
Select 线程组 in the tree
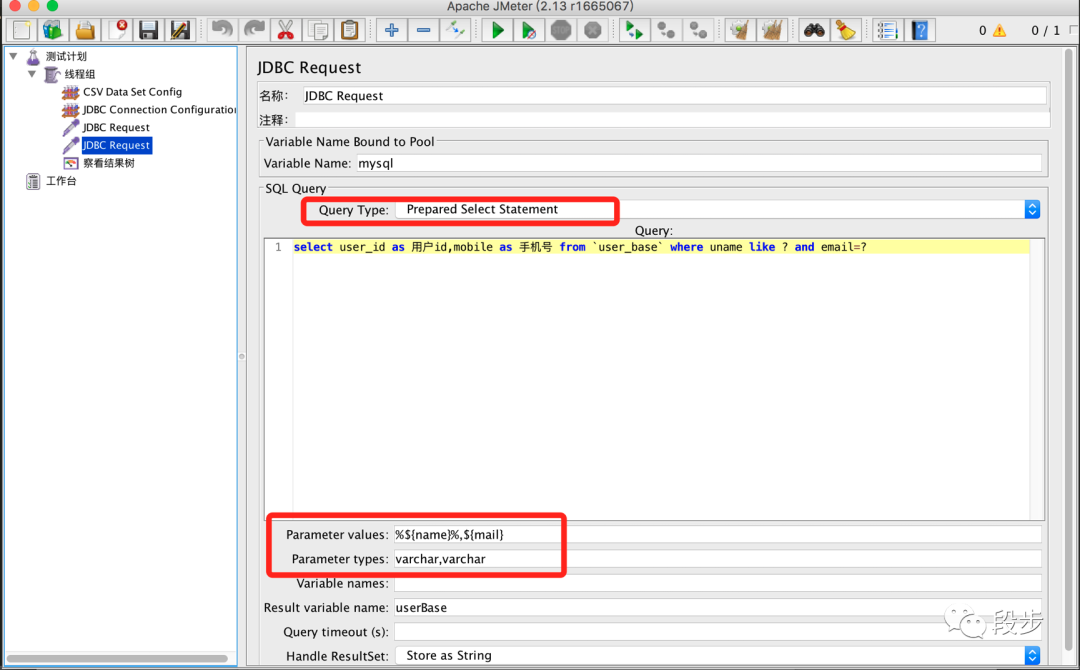click(80, 74)
